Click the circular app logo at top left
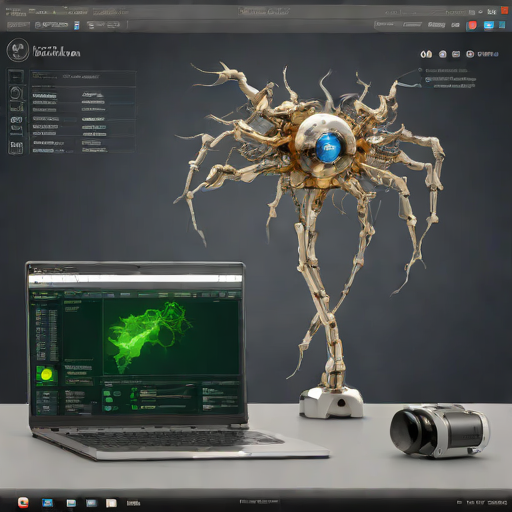 tap(18, 50)
